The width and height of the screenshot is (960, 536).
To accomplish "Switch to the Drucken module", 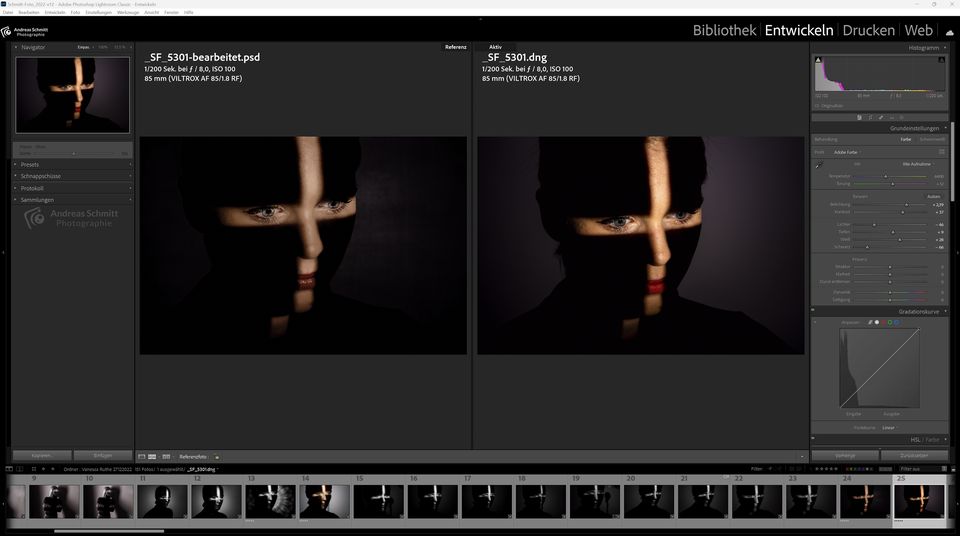I will tap(868, 30).
